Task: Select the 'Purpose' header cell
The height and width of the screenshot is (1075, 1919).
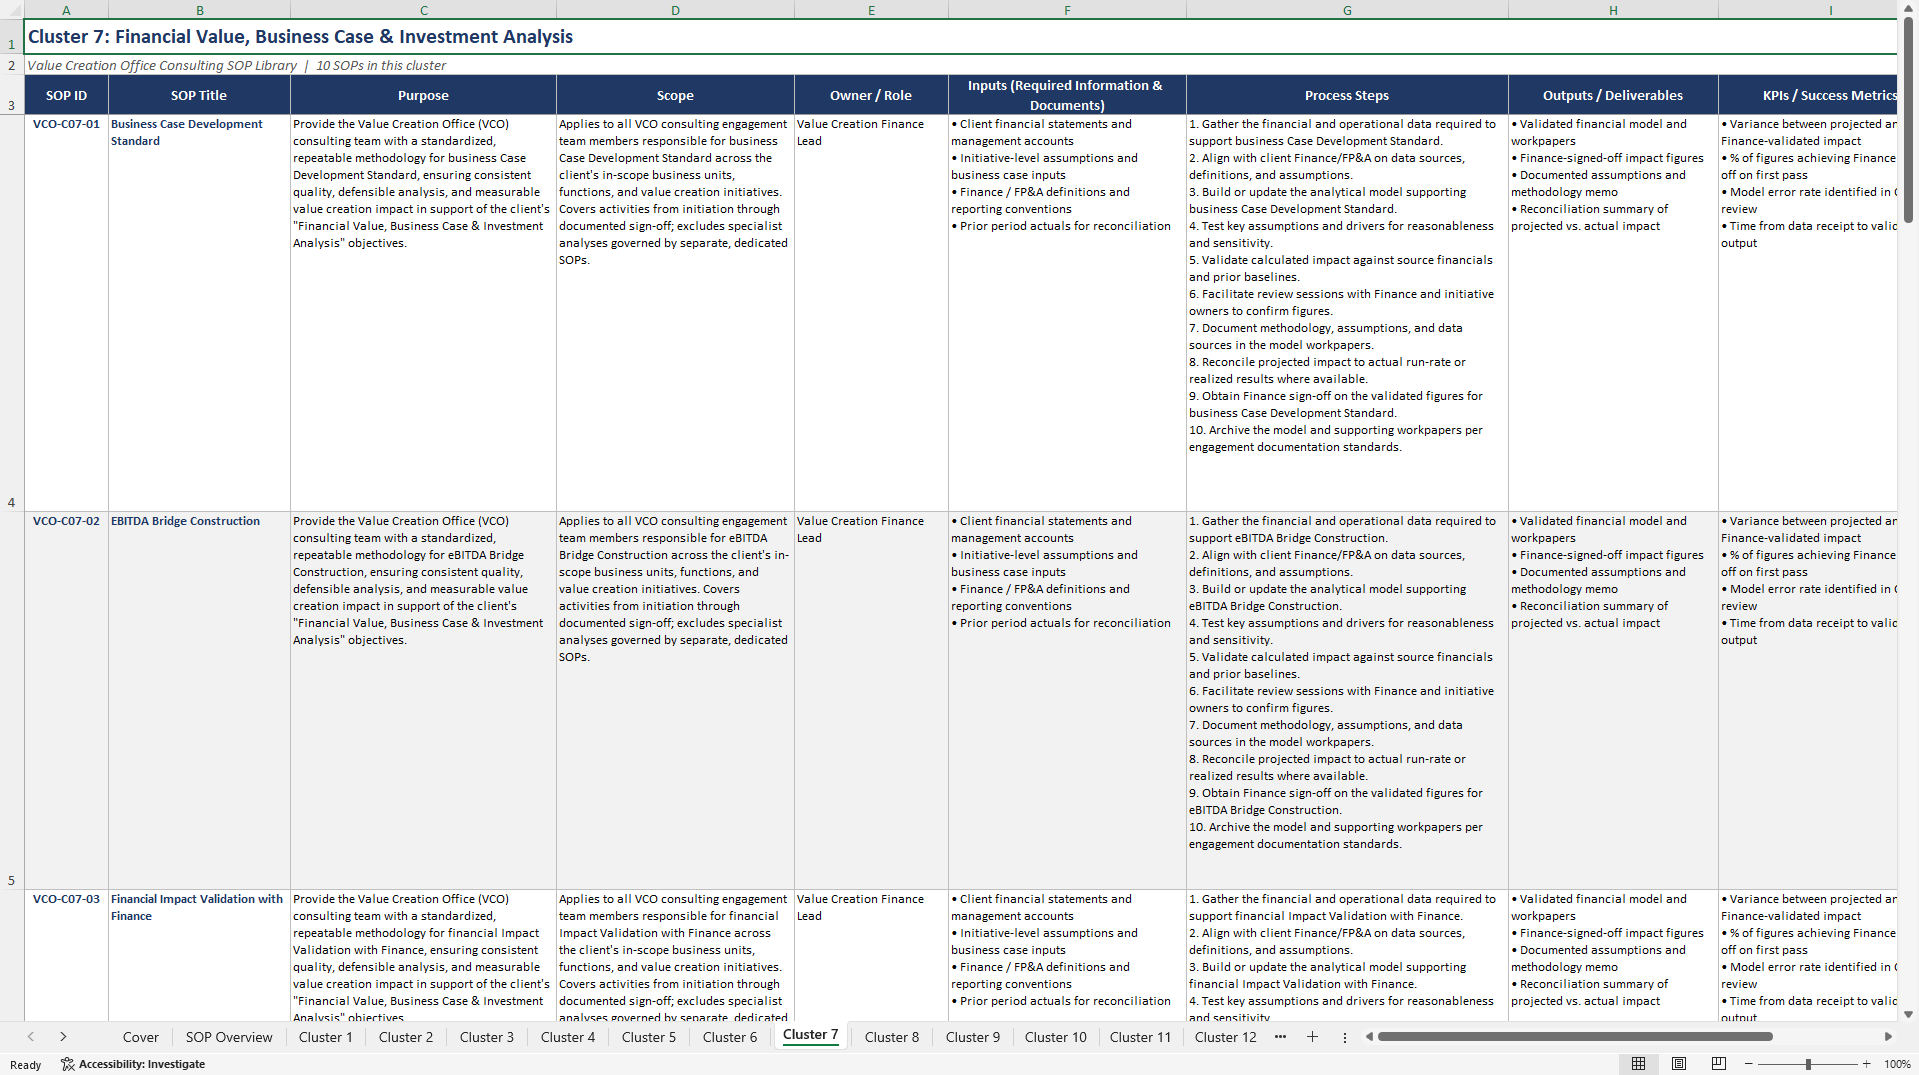Action: [423, 95]
